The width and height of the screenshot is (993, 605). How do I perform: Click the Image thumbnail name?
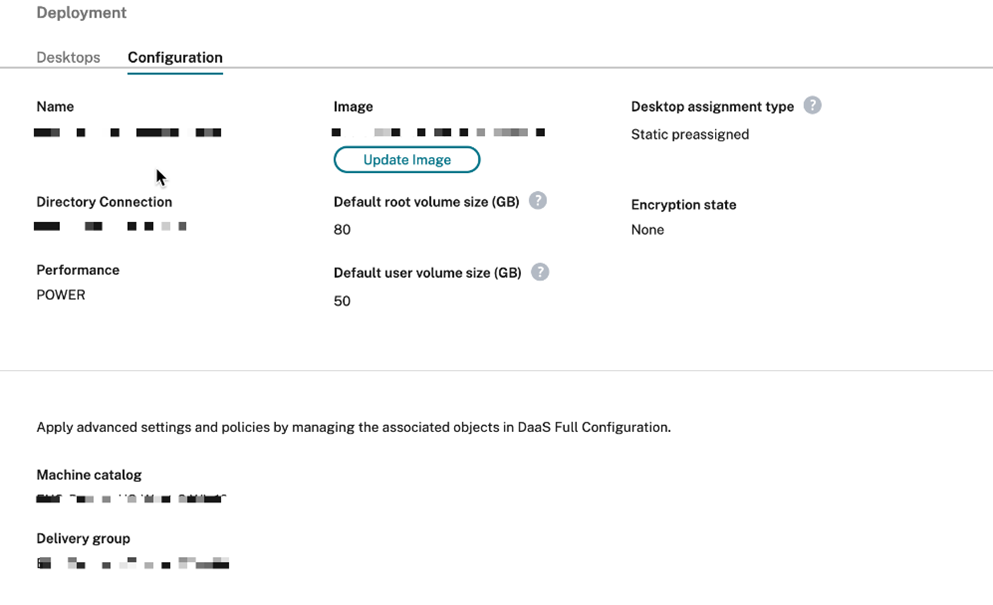coord(437,131)
